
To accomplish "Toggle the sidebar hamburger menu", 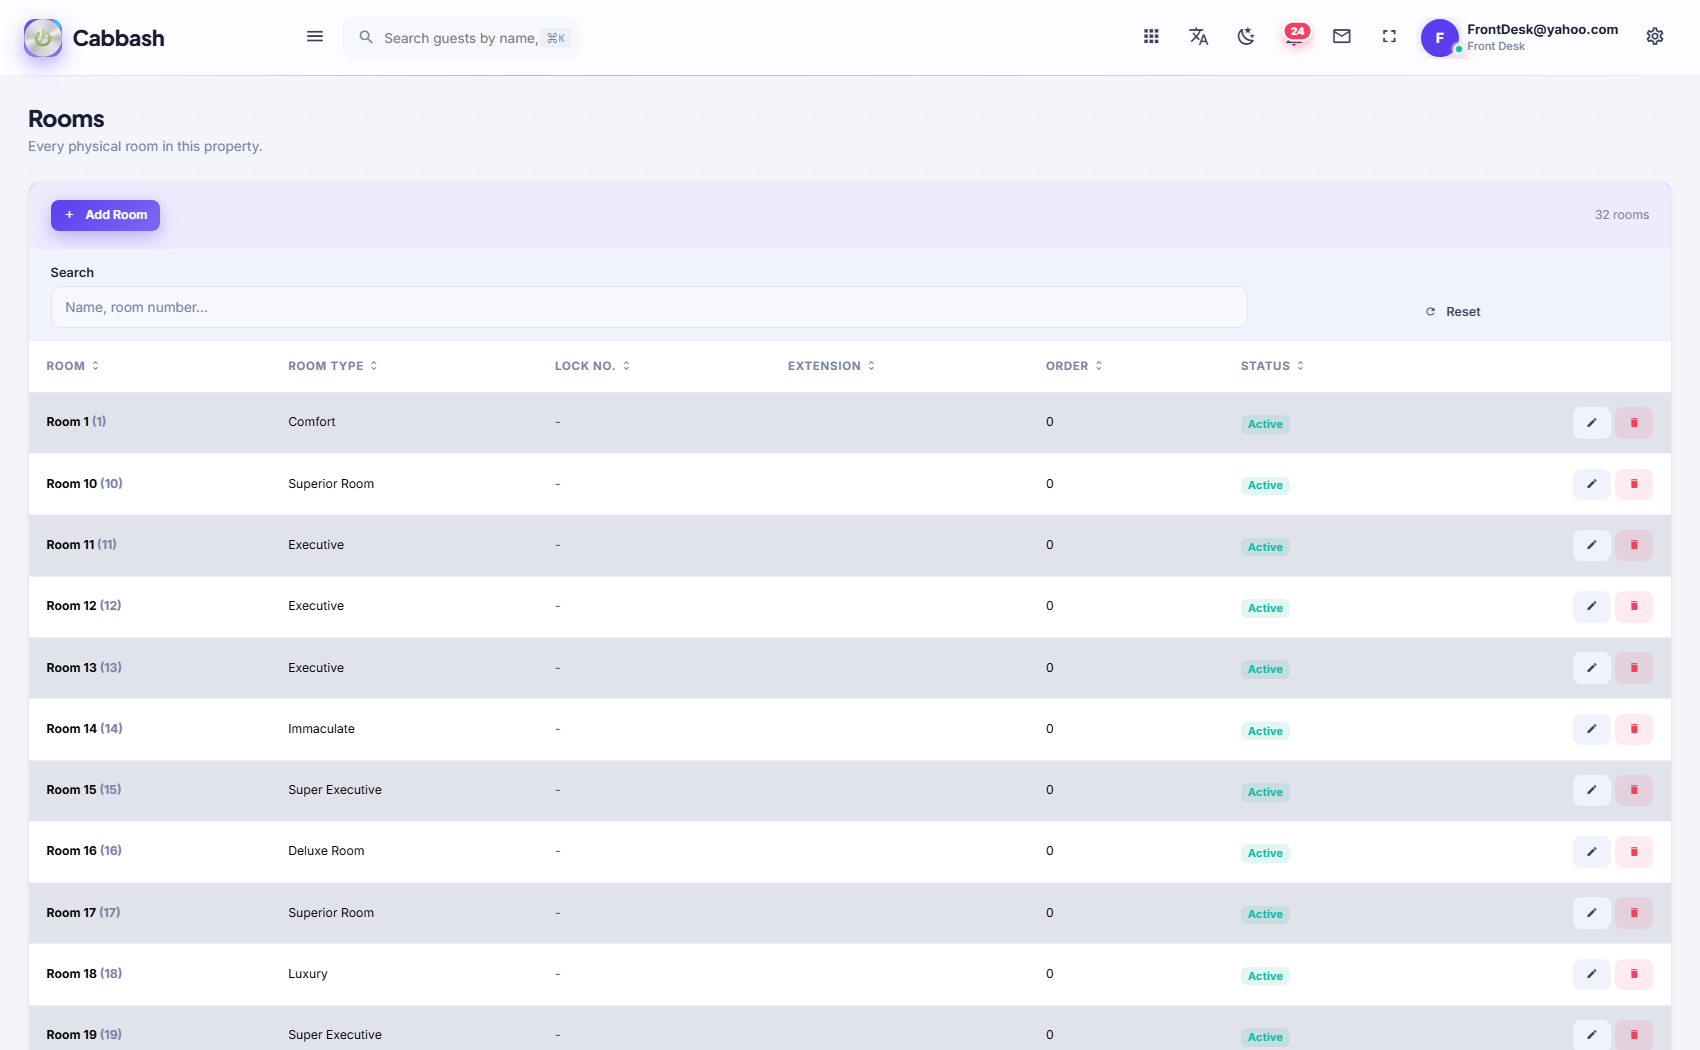I will coord(315,37).
